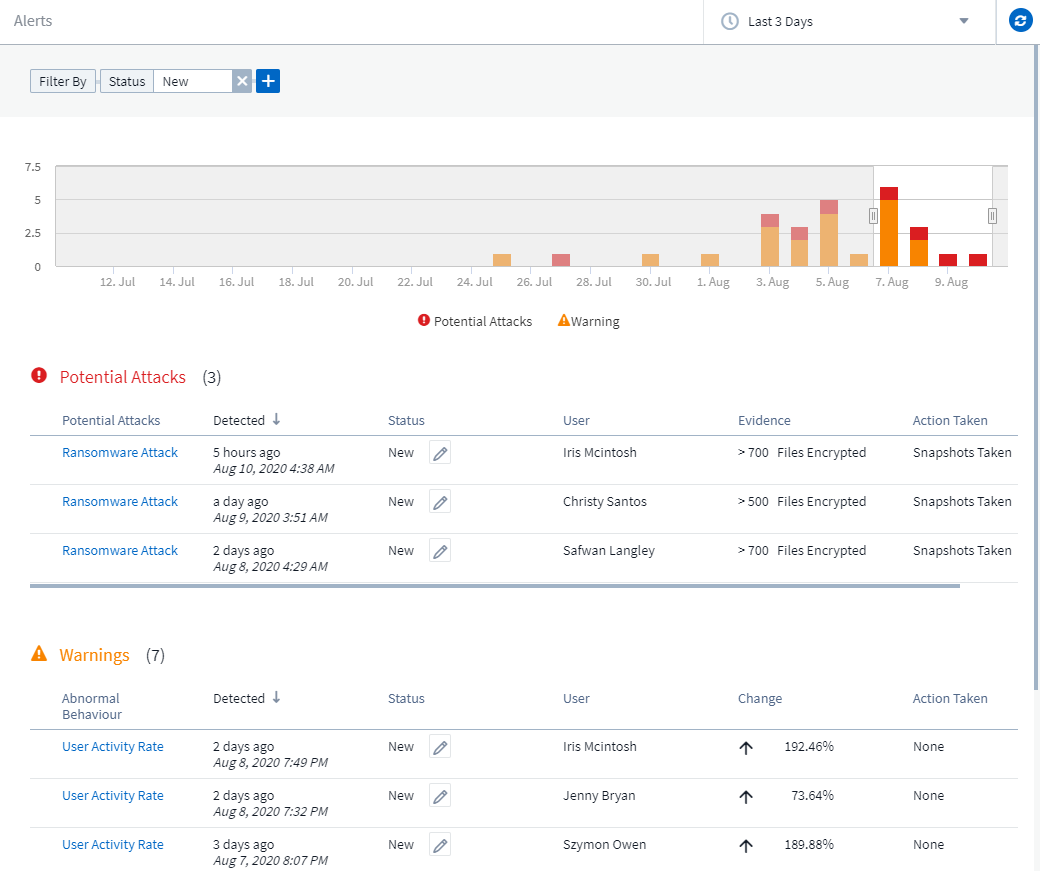1040x871 pixels.
Task: Click the right chart range handle
Action: click(992, 215)
